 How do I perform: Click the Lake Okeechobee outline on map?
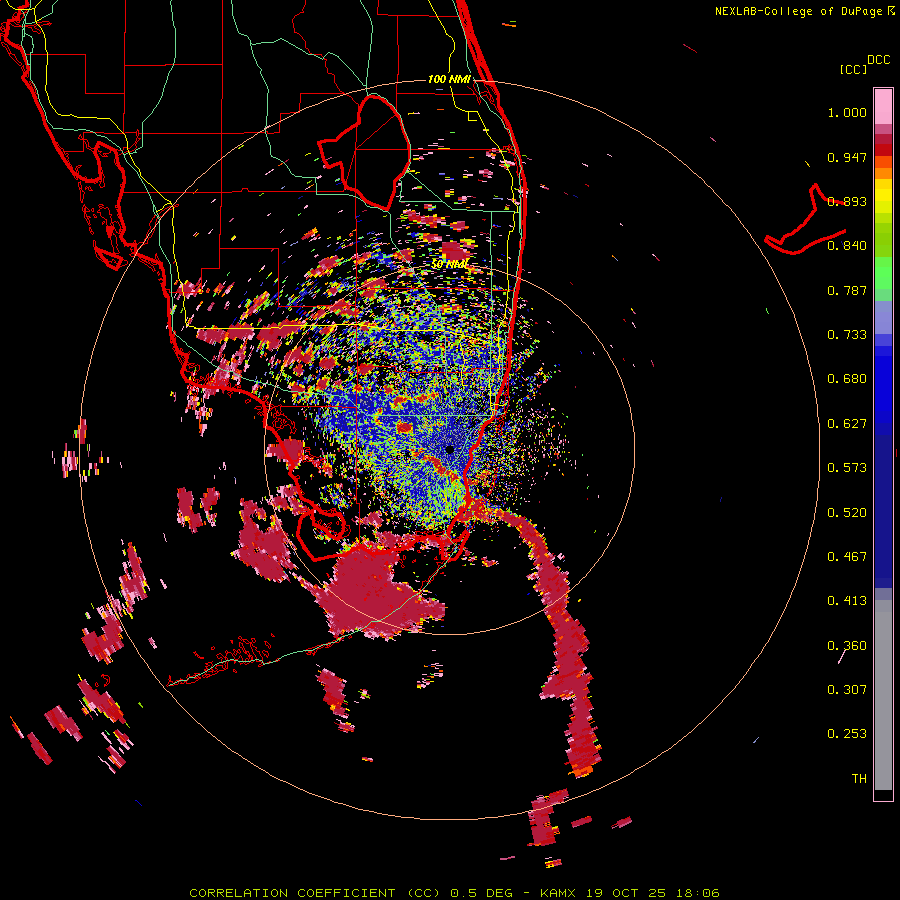click(x=364, y=152)
